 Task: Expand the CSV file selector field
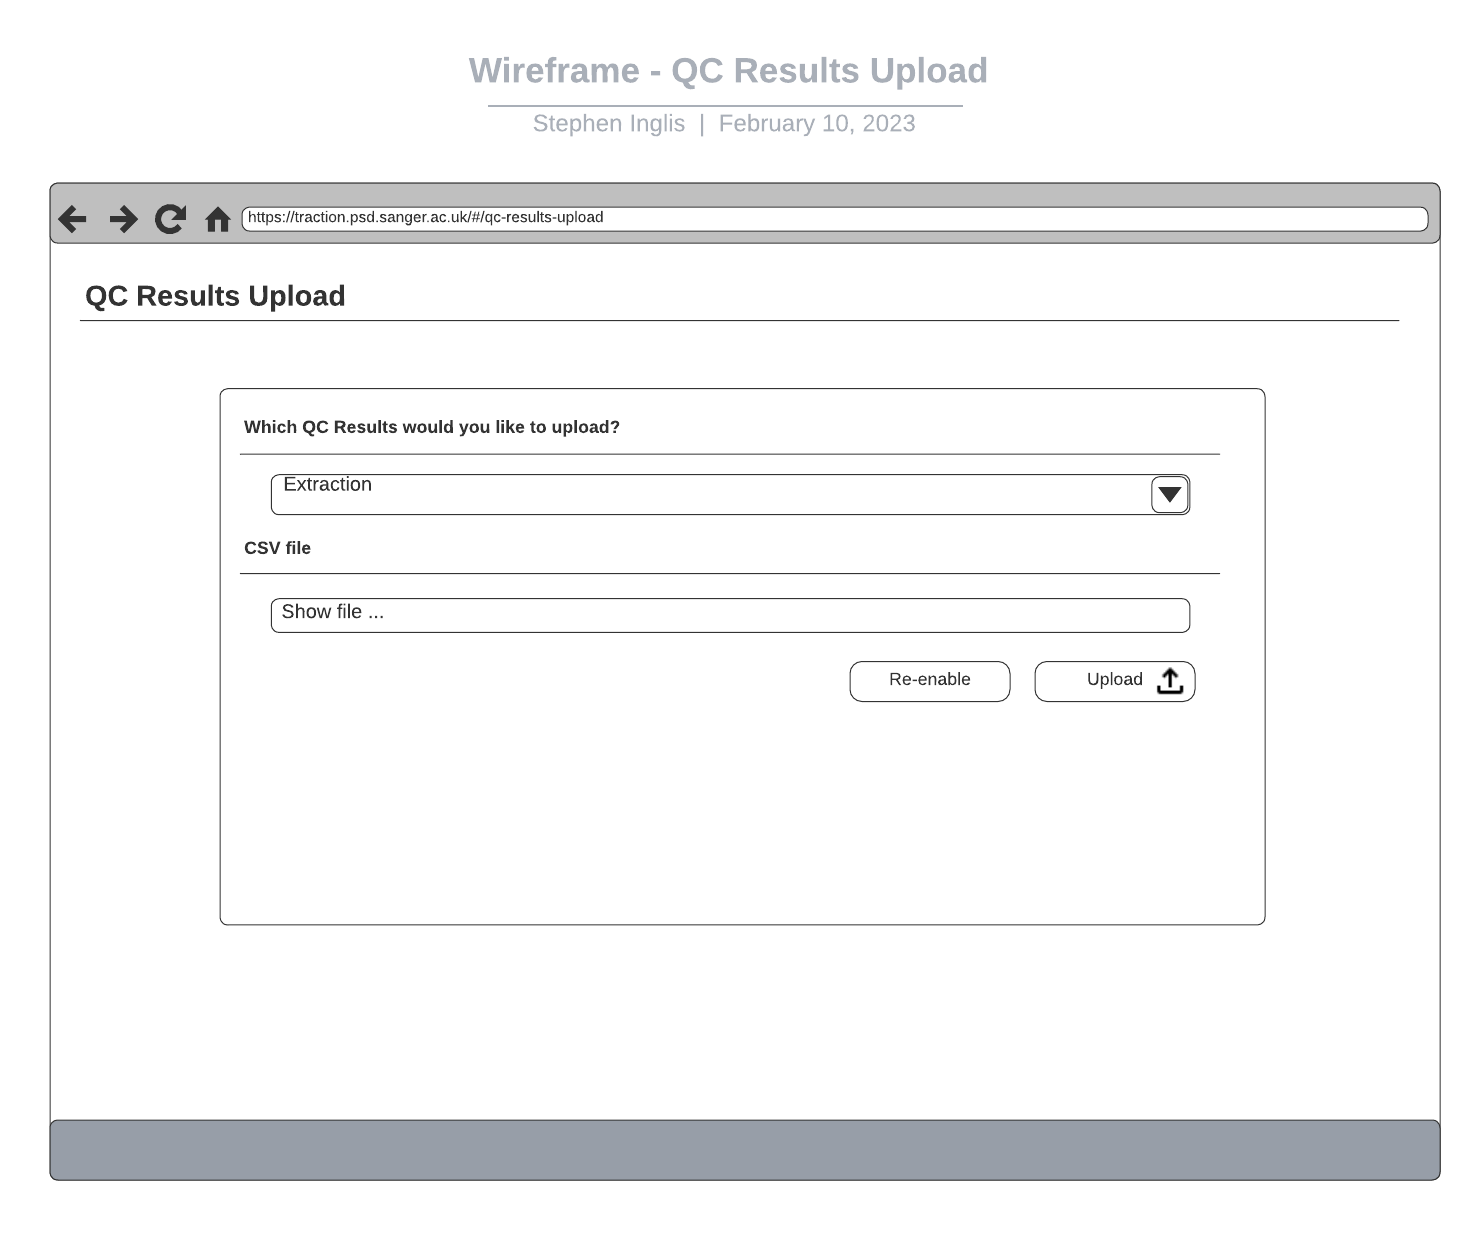[x=730, y=613]
